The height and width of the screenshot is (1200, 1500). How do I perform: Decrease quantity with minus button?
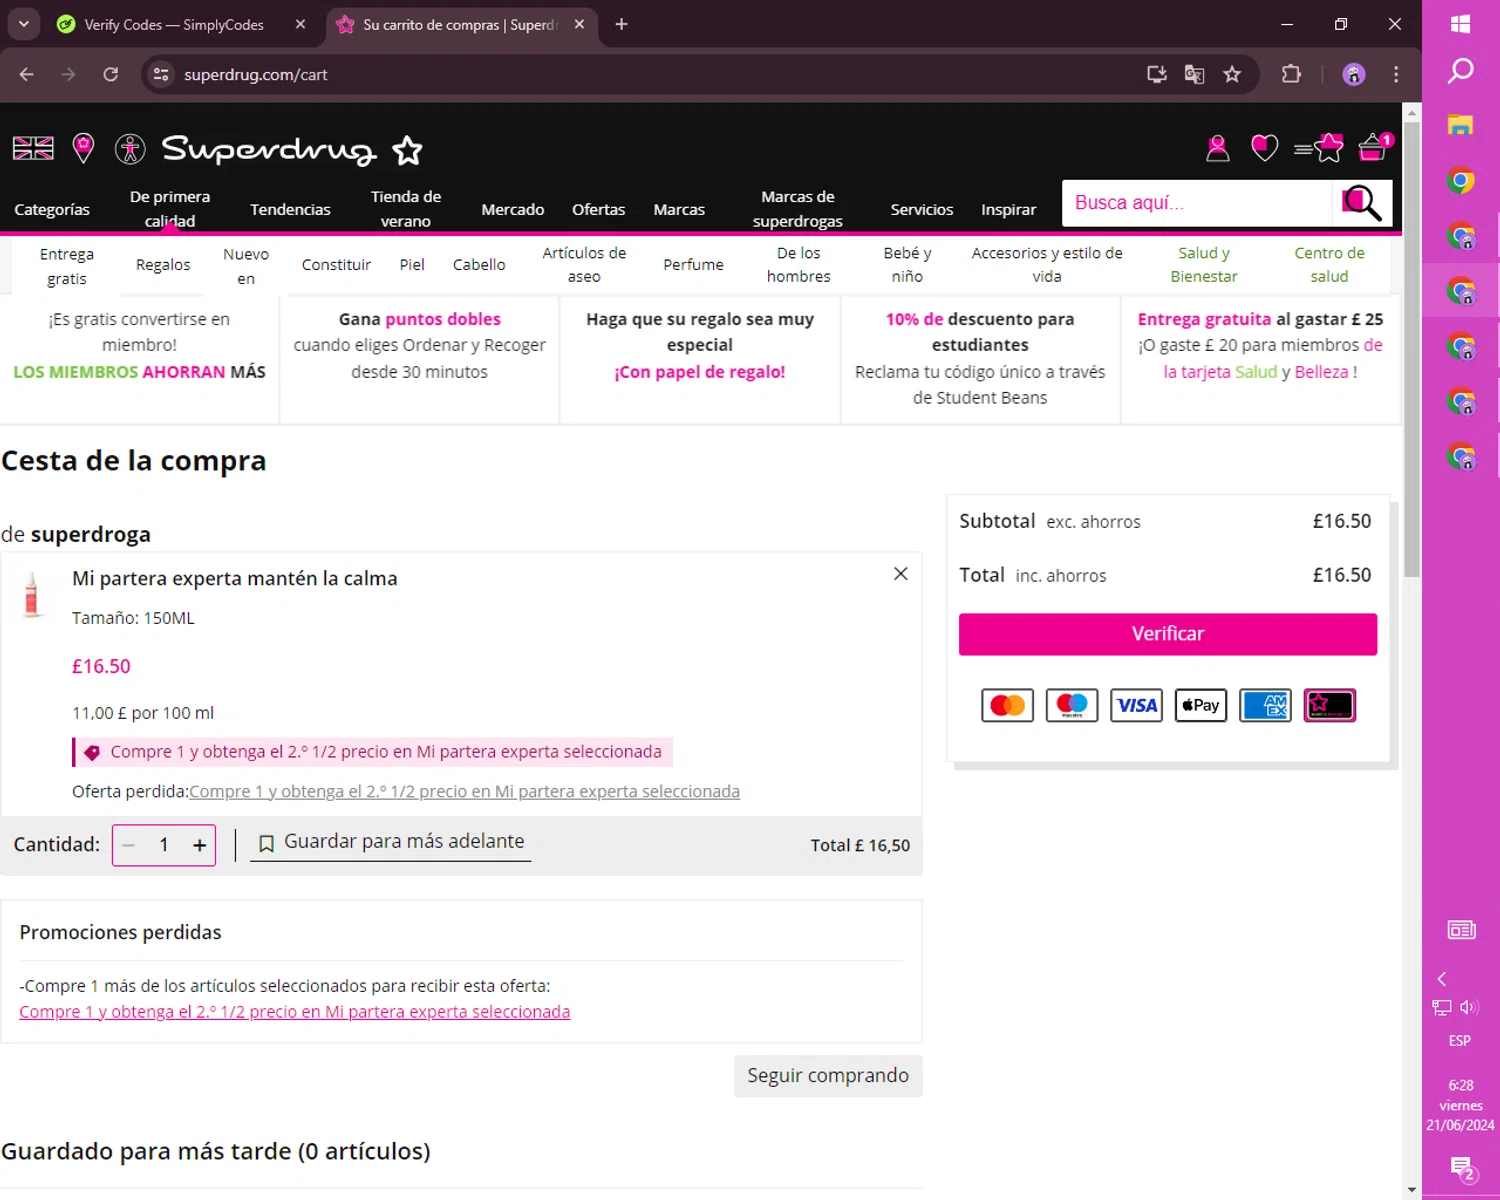coord(128,845)
